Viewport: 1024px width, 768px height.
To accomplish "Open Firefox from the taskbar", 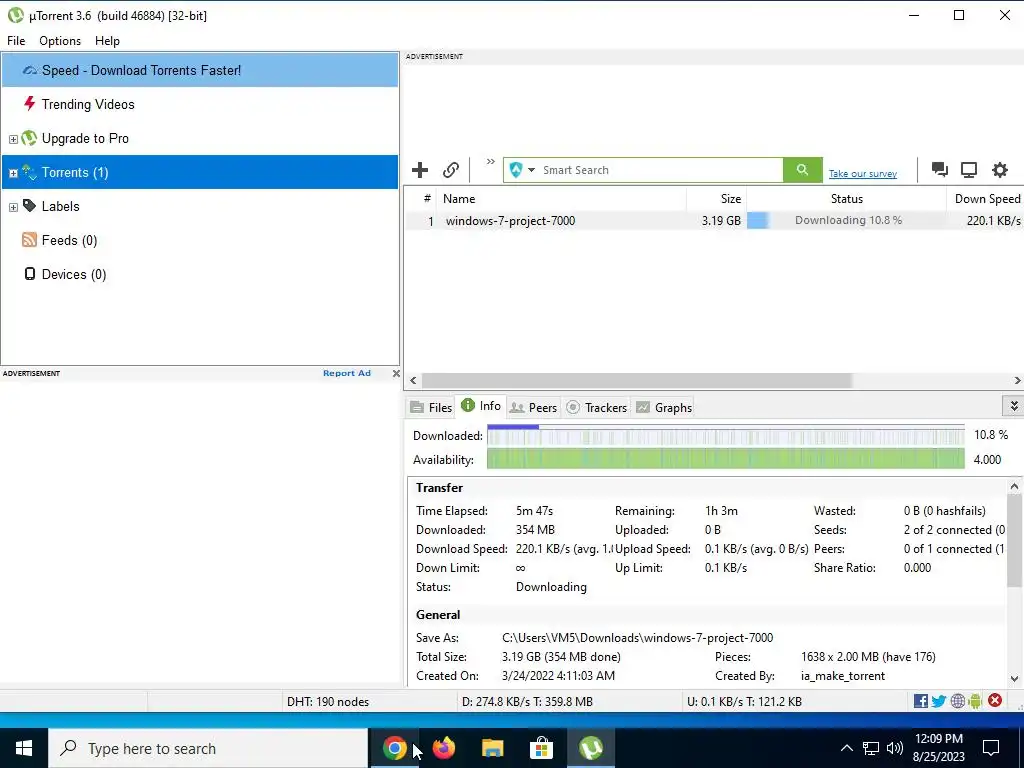I will pos(444,748).
